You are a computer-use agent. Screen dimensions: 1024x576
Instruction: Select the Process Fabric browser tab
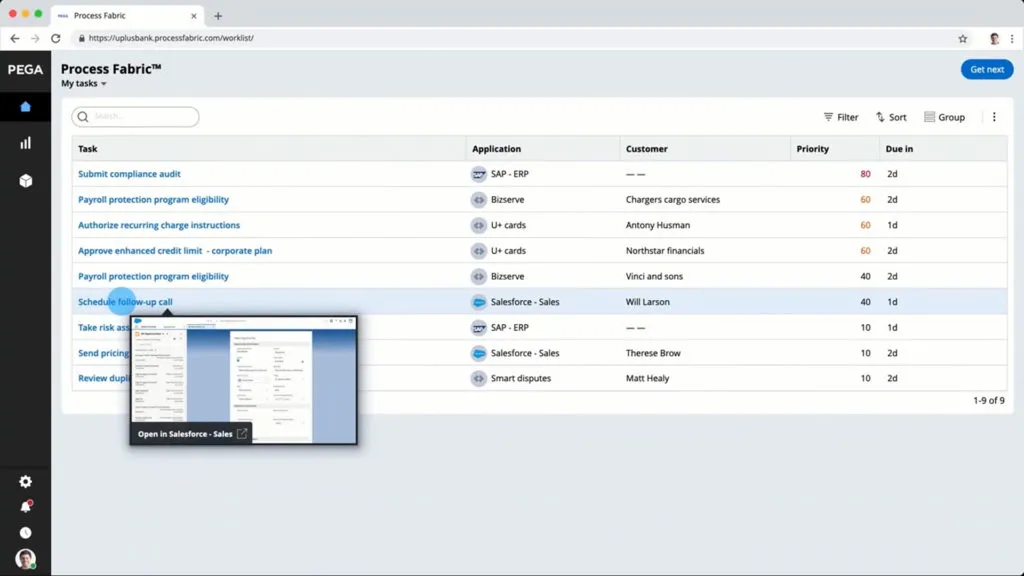coord(127,16)
